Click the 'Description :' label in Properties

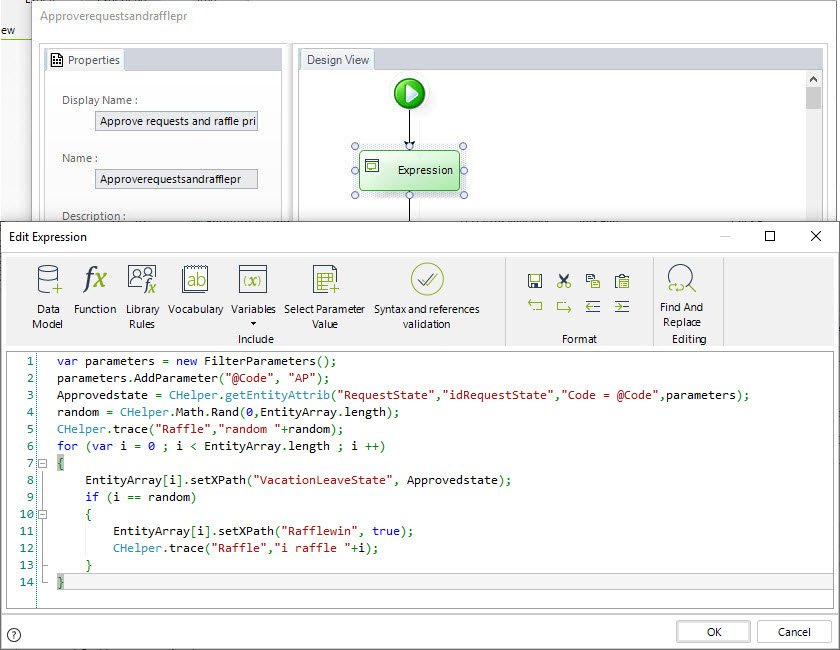pyautogui.click(x=94, y=216)
